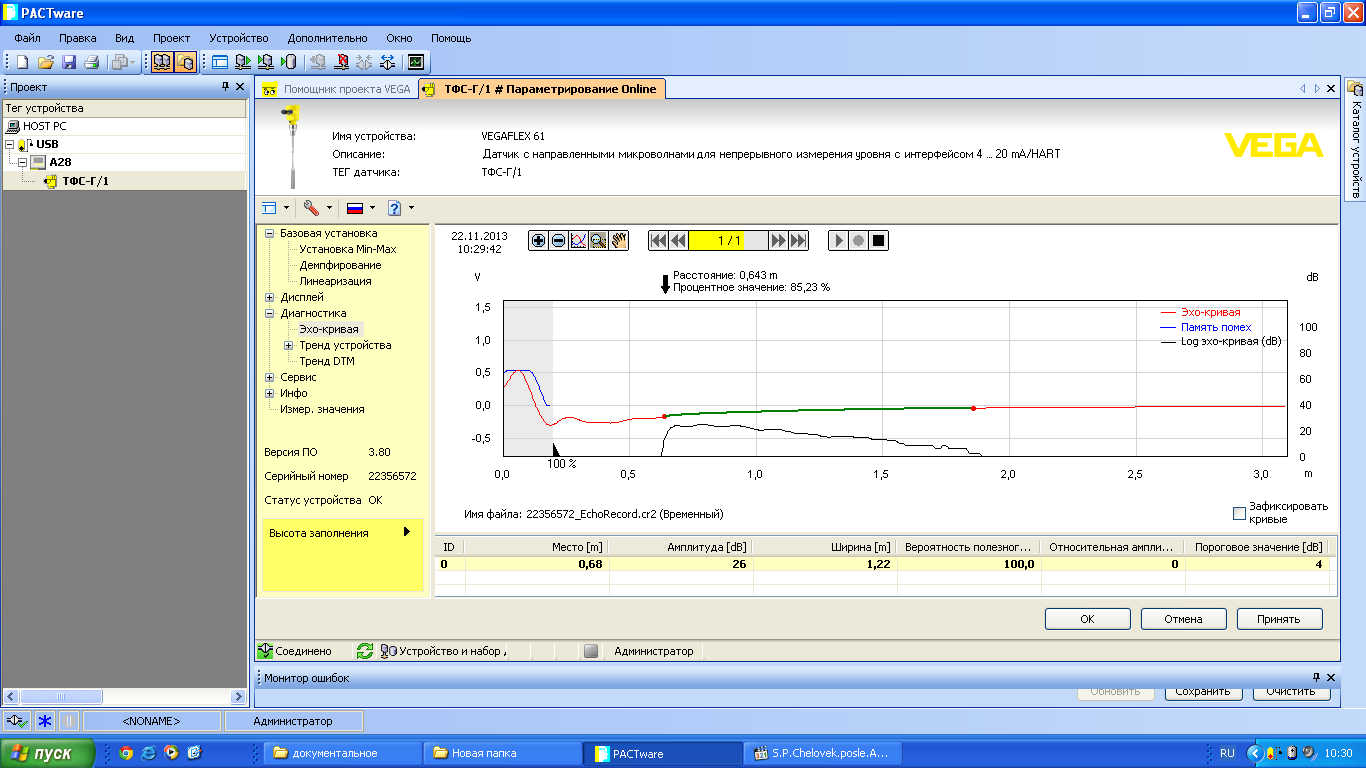
Task: Click the curve selection chart icon
Action: point(578,240)
